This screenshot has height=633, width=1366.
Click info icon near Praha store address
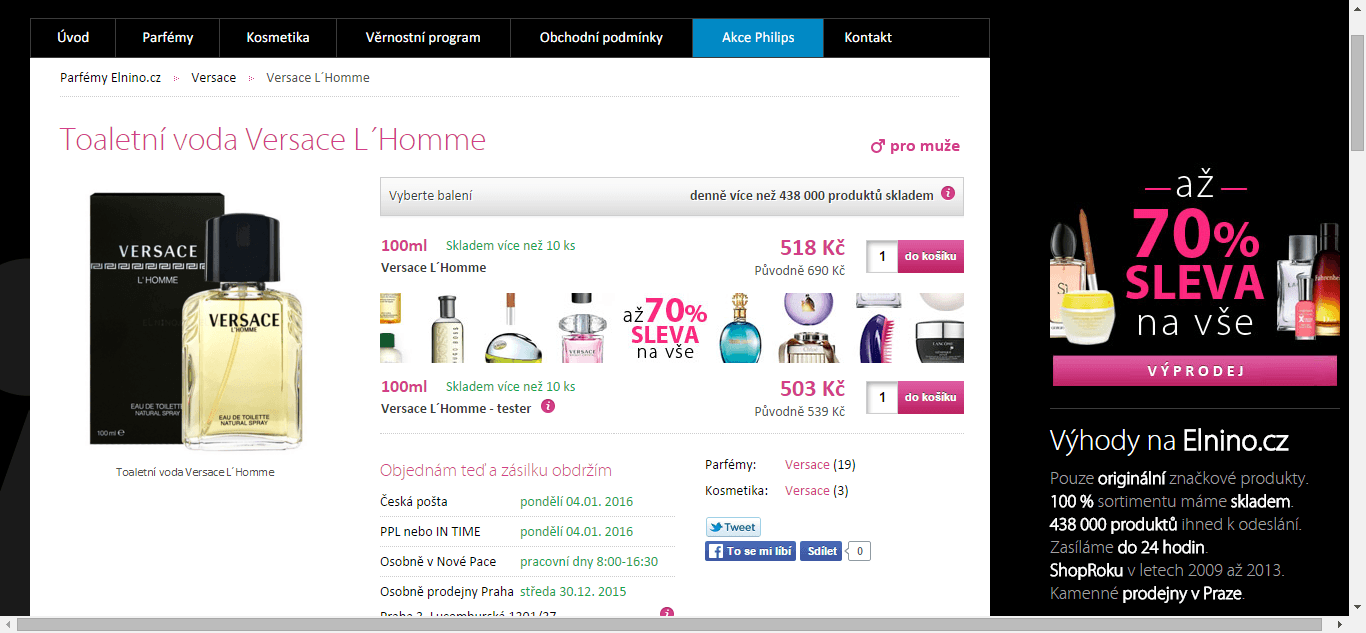click(x=667, y=613)
